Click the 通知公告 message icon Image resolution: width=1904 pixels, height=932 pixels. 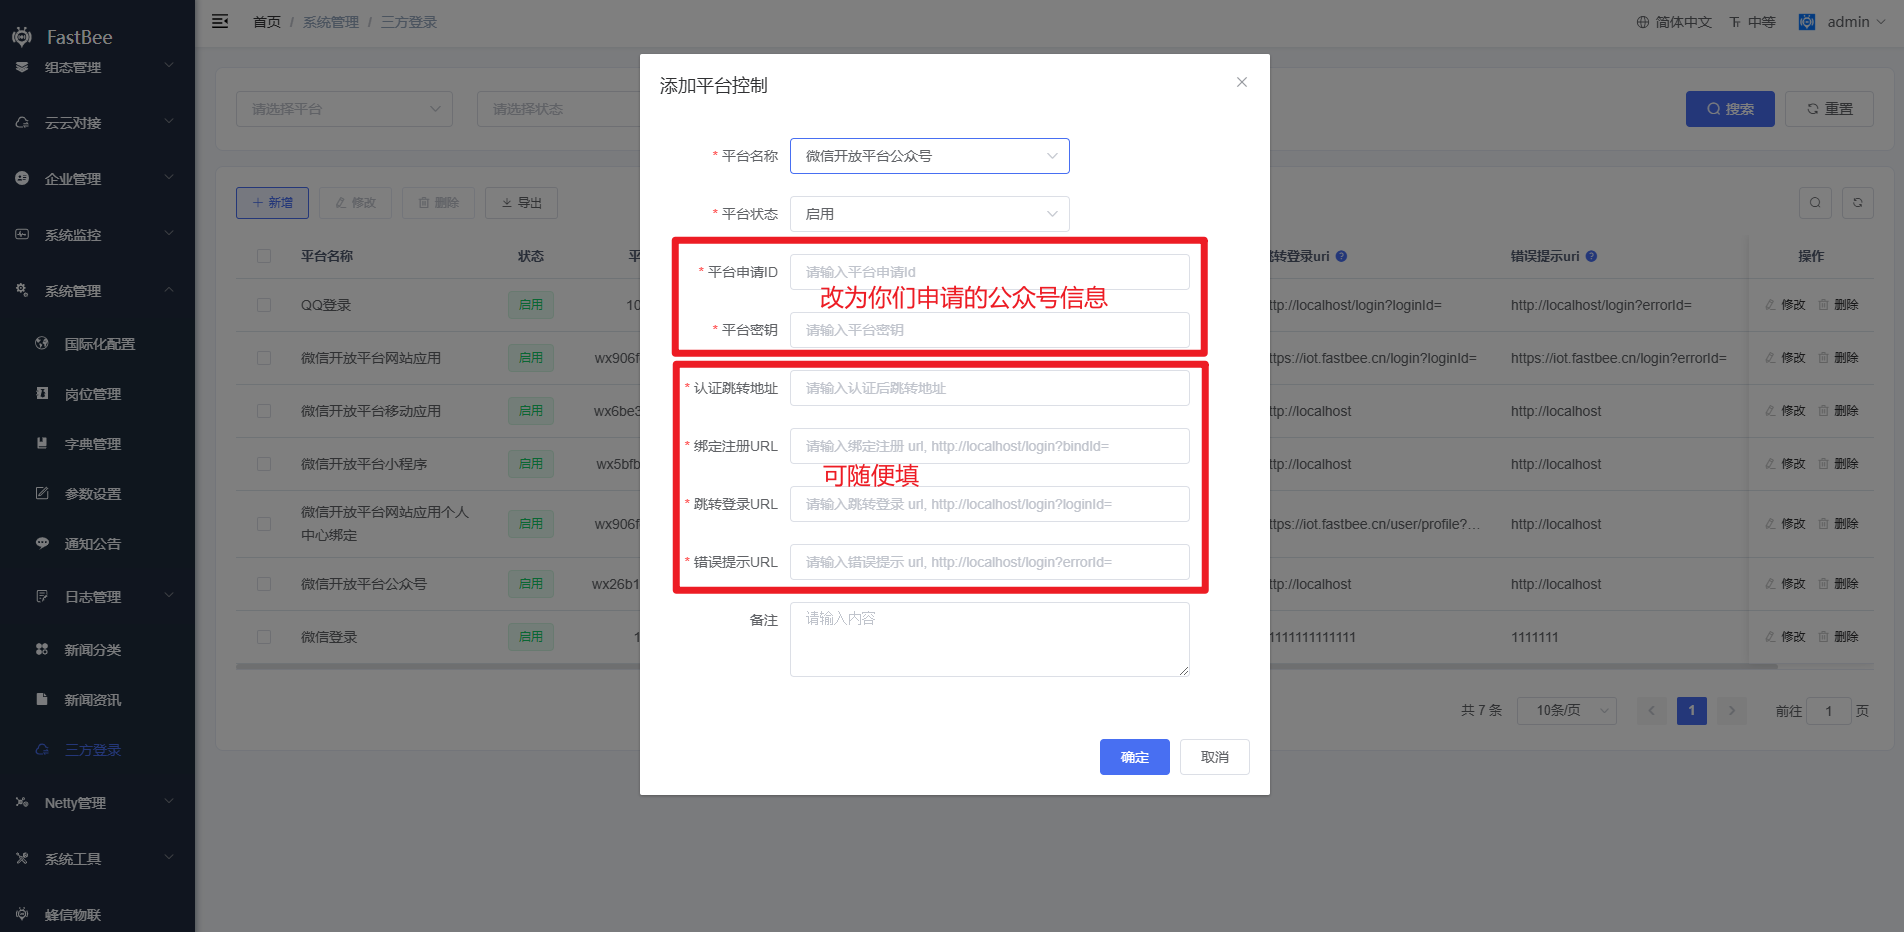pos(42,543)
